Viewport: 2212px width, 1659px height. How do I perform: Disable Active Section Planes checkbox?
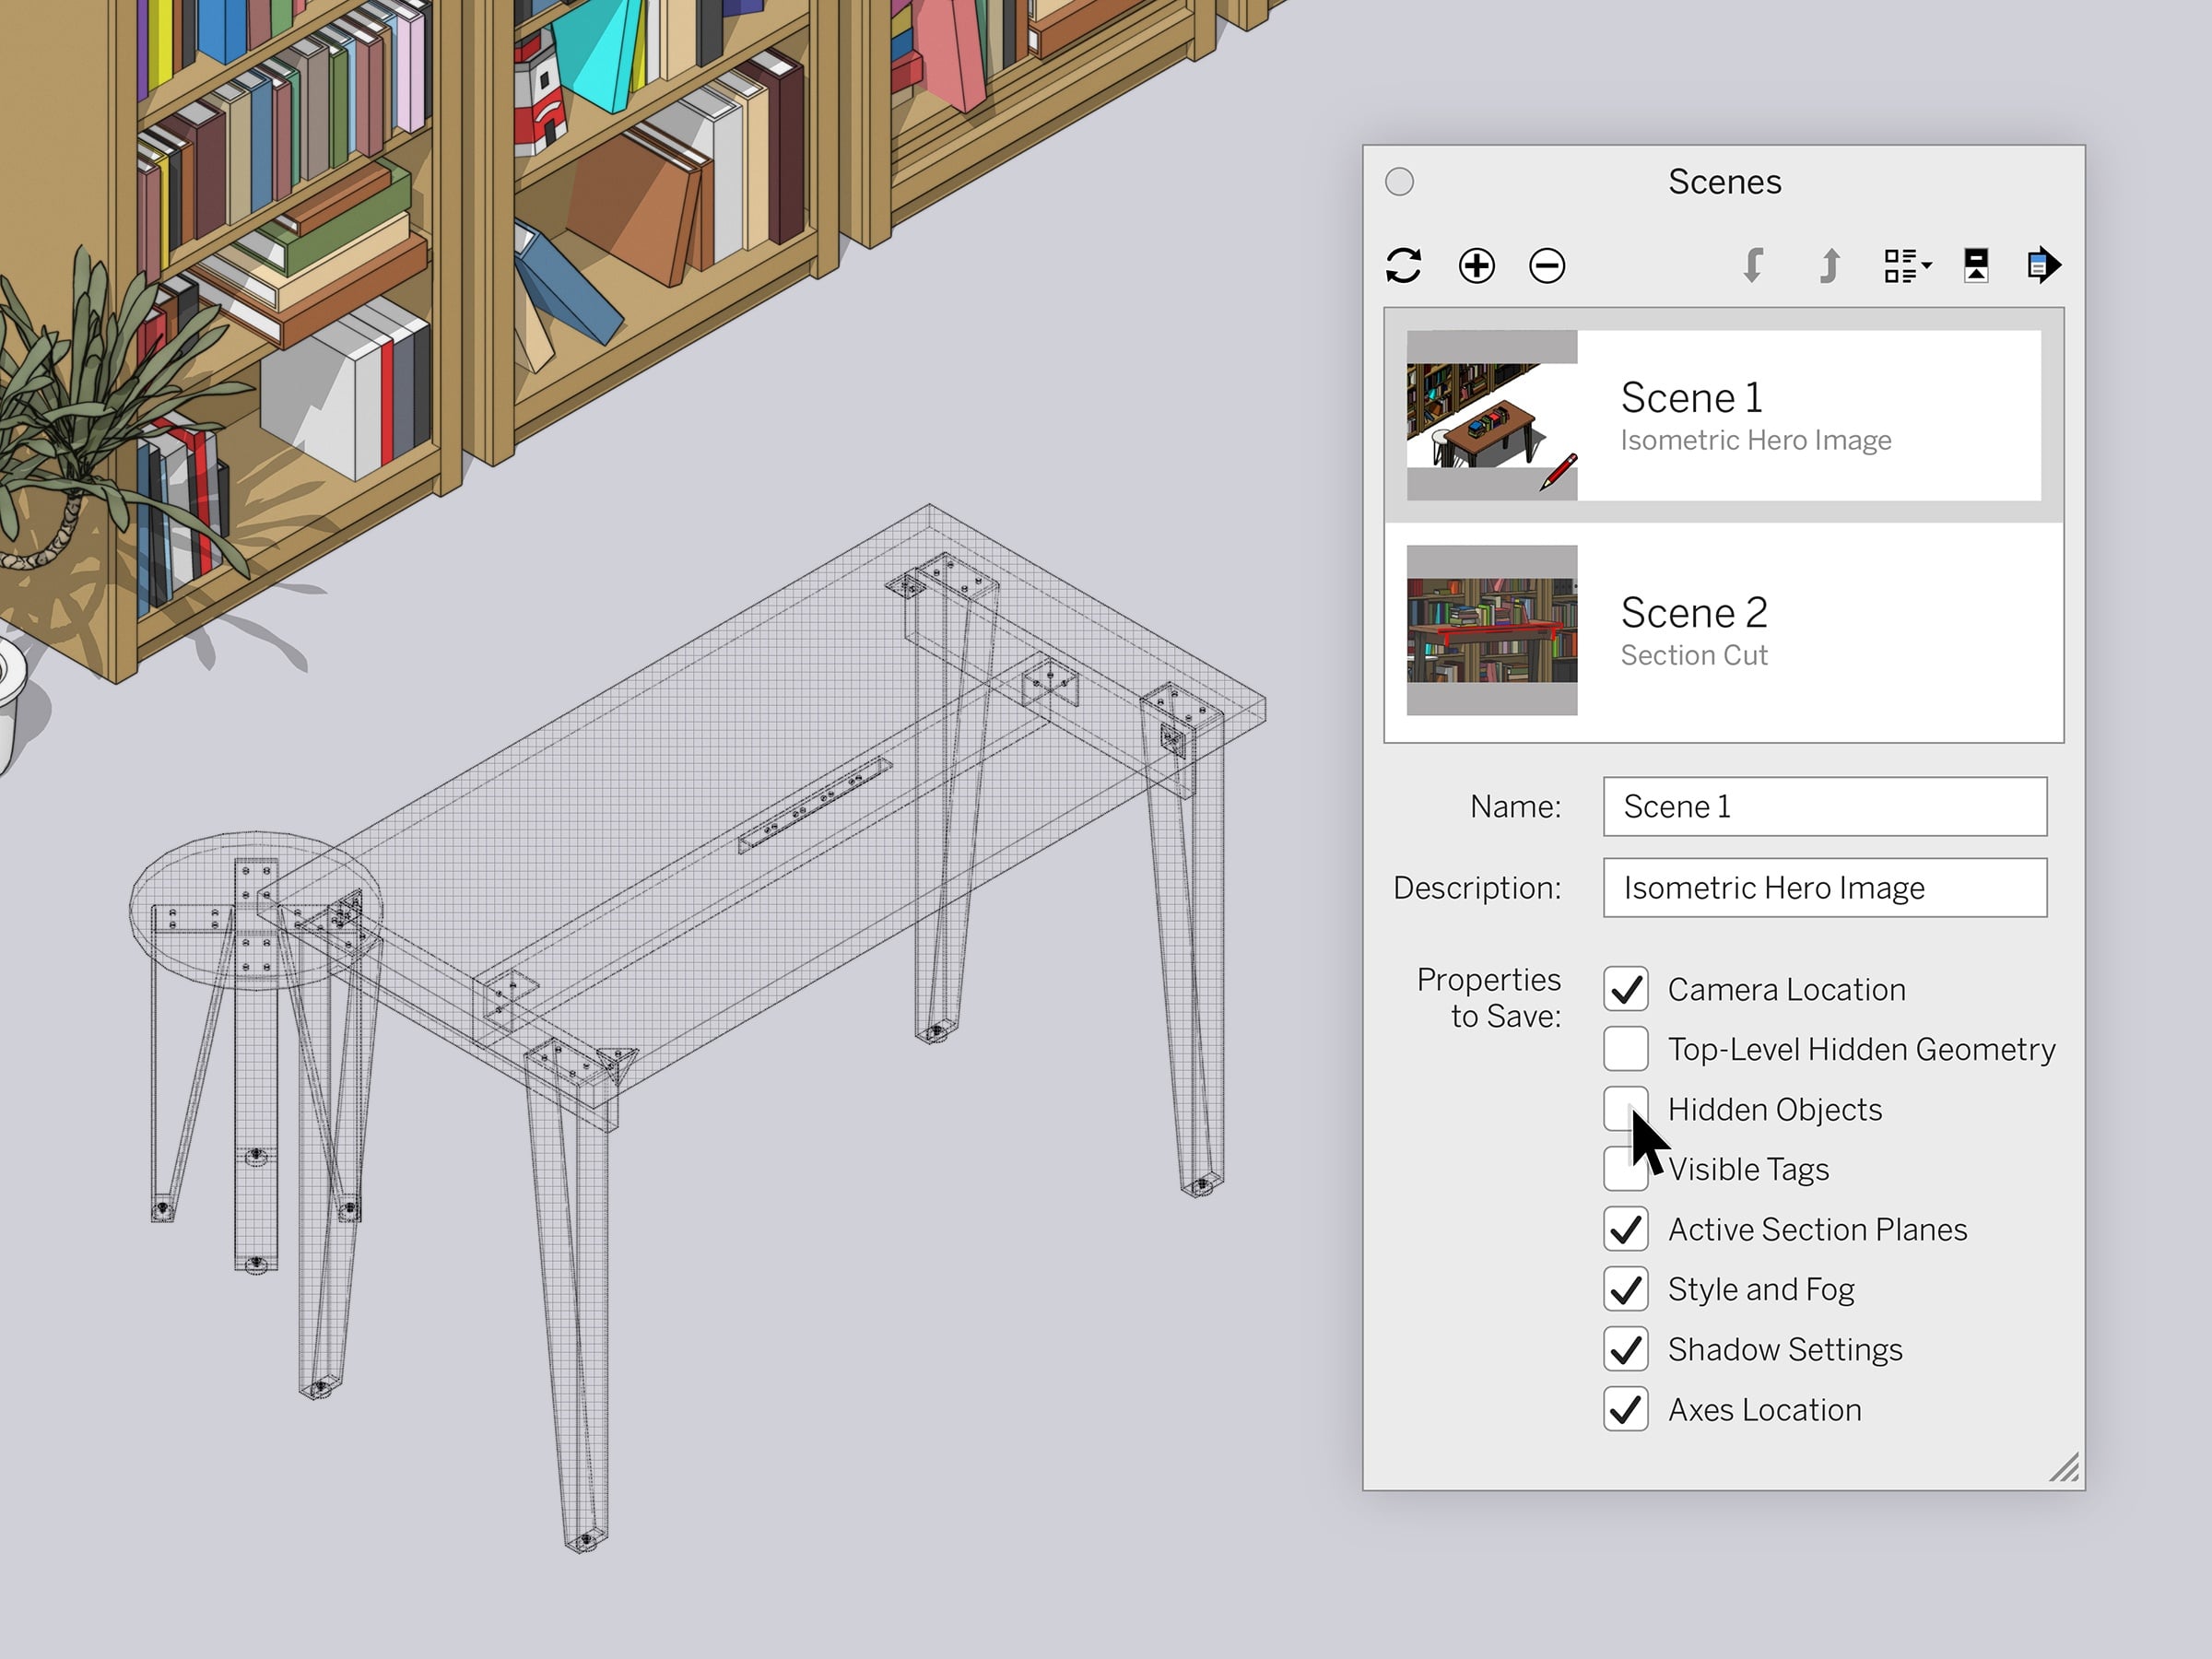pos(1625,1229)
